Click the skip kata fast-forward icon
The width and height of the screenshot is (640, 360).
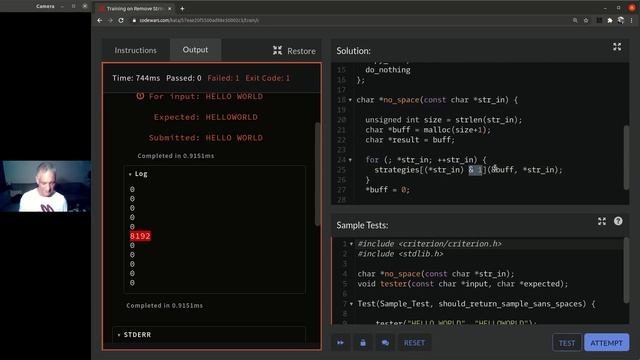tap(340, 342)
